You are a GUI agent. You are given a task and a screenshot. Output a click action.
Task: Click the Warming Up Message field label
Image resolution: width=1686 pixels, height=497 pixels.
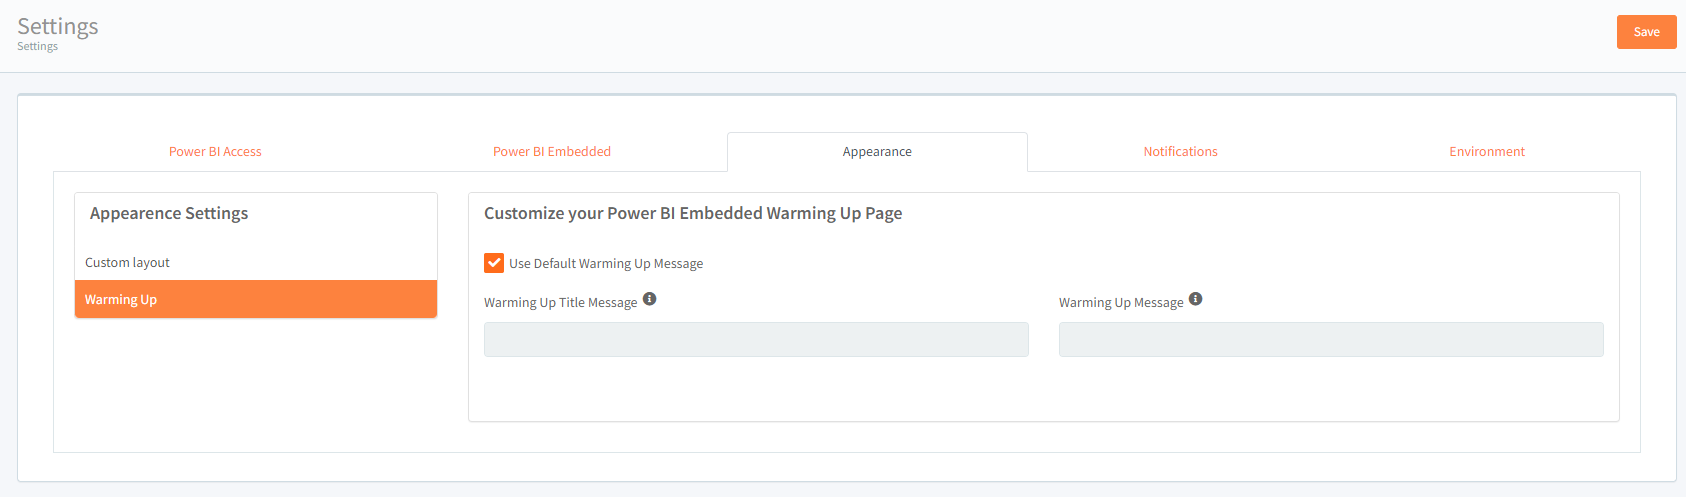tap(1120, 303)
